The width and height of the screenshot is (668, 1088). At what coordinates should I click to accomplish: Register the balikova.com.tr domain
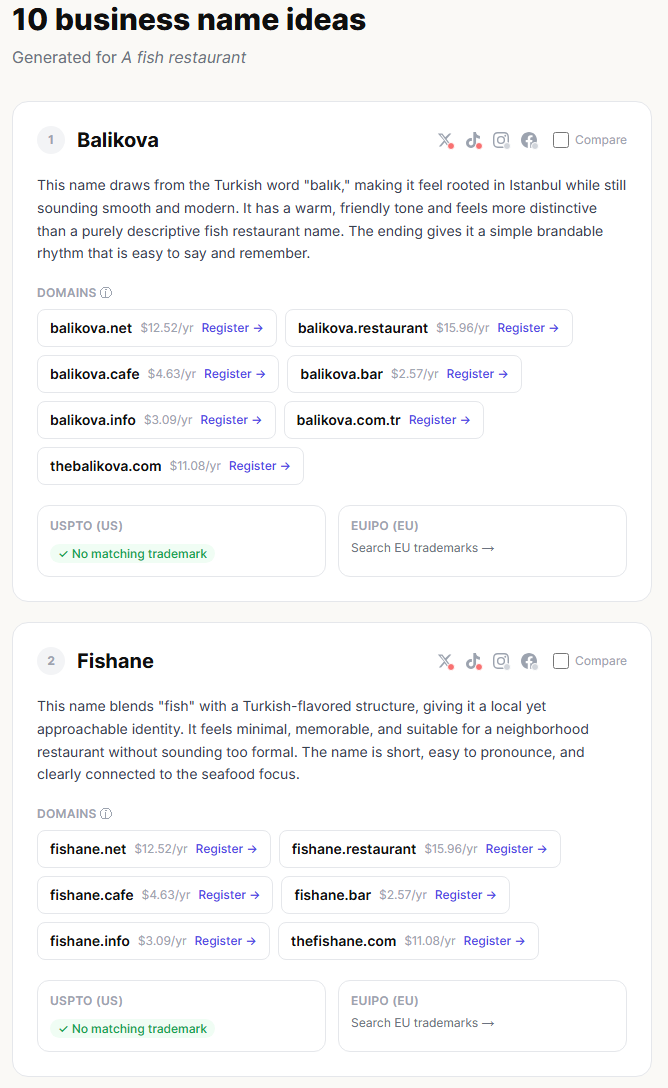click(439, 419)
